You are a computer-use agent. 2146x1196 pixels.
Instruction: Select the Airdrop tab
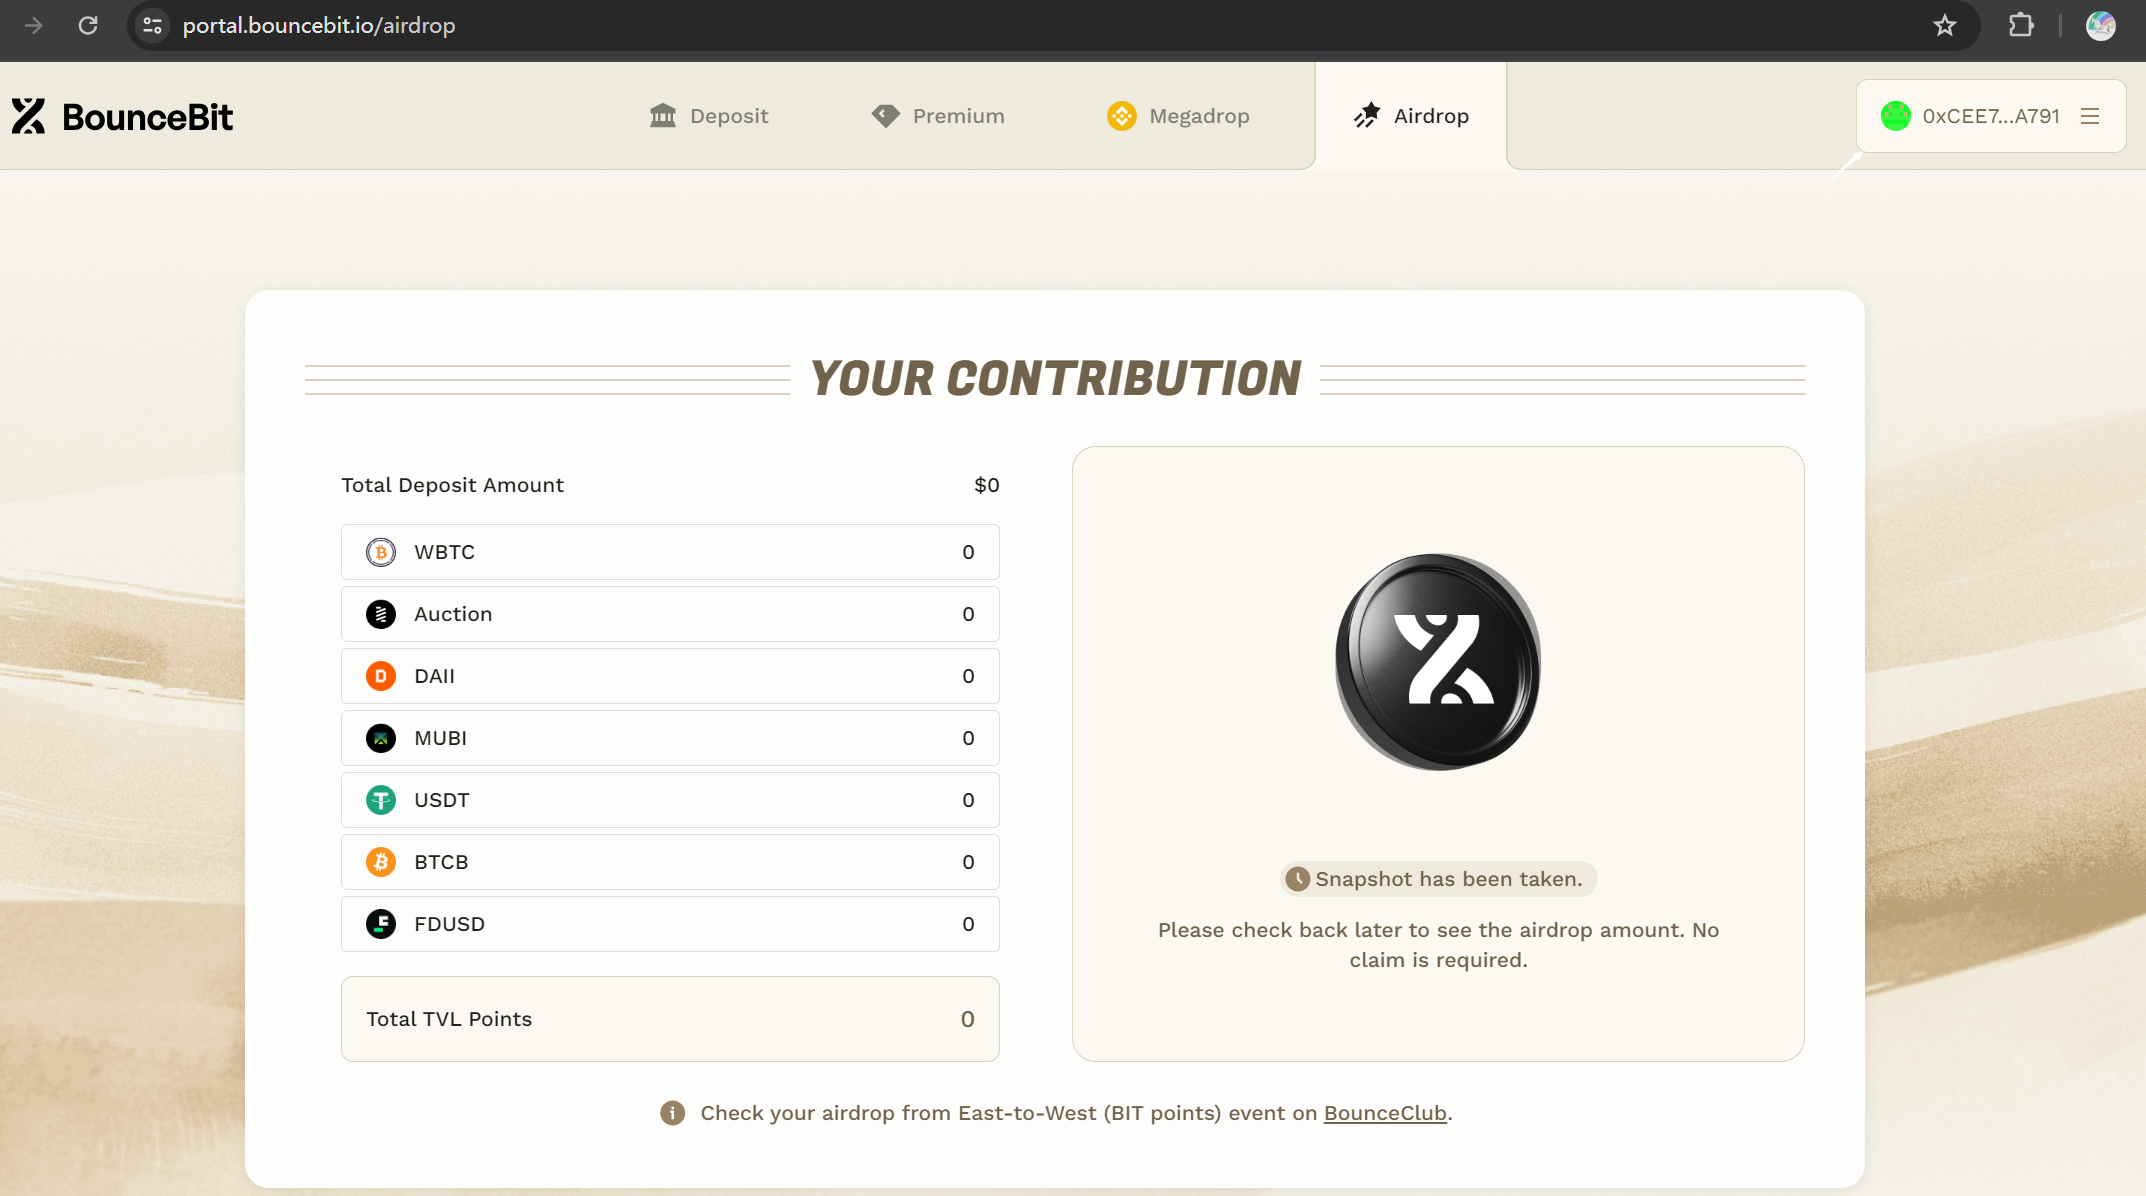pos(1411,116)
